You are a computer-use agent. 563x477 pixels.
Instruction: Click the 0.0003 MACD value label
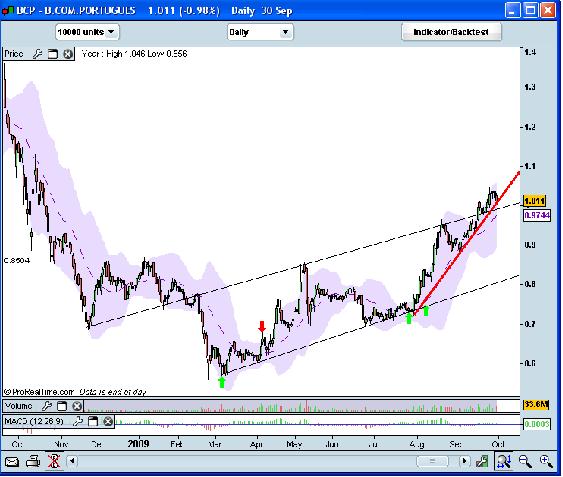pos(537,424)
